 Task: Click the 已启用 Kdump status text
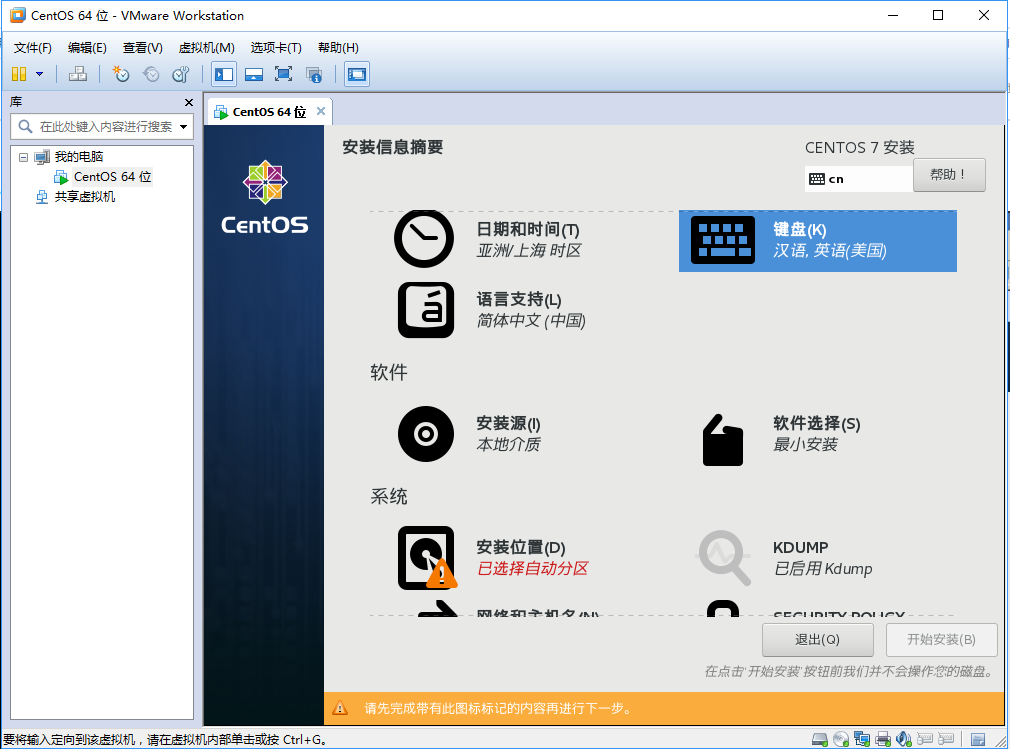tap(823, 569)
